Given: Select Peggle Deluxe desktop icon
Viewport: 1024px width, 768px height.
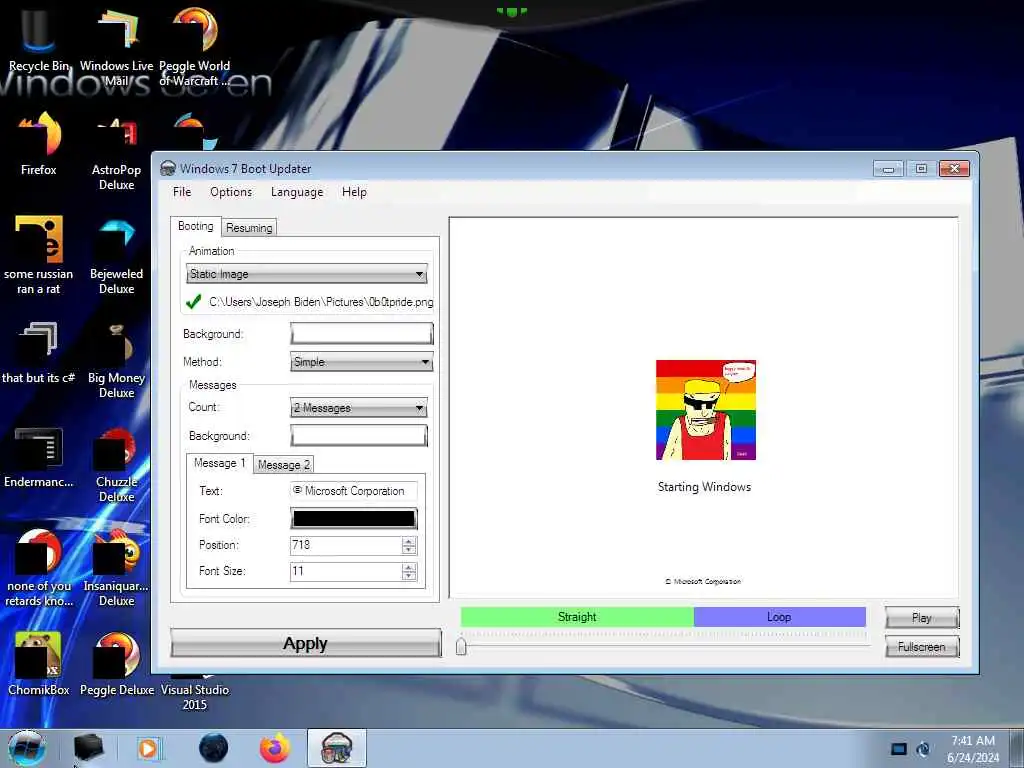Looking at the screenshot, I should [116, 663].
